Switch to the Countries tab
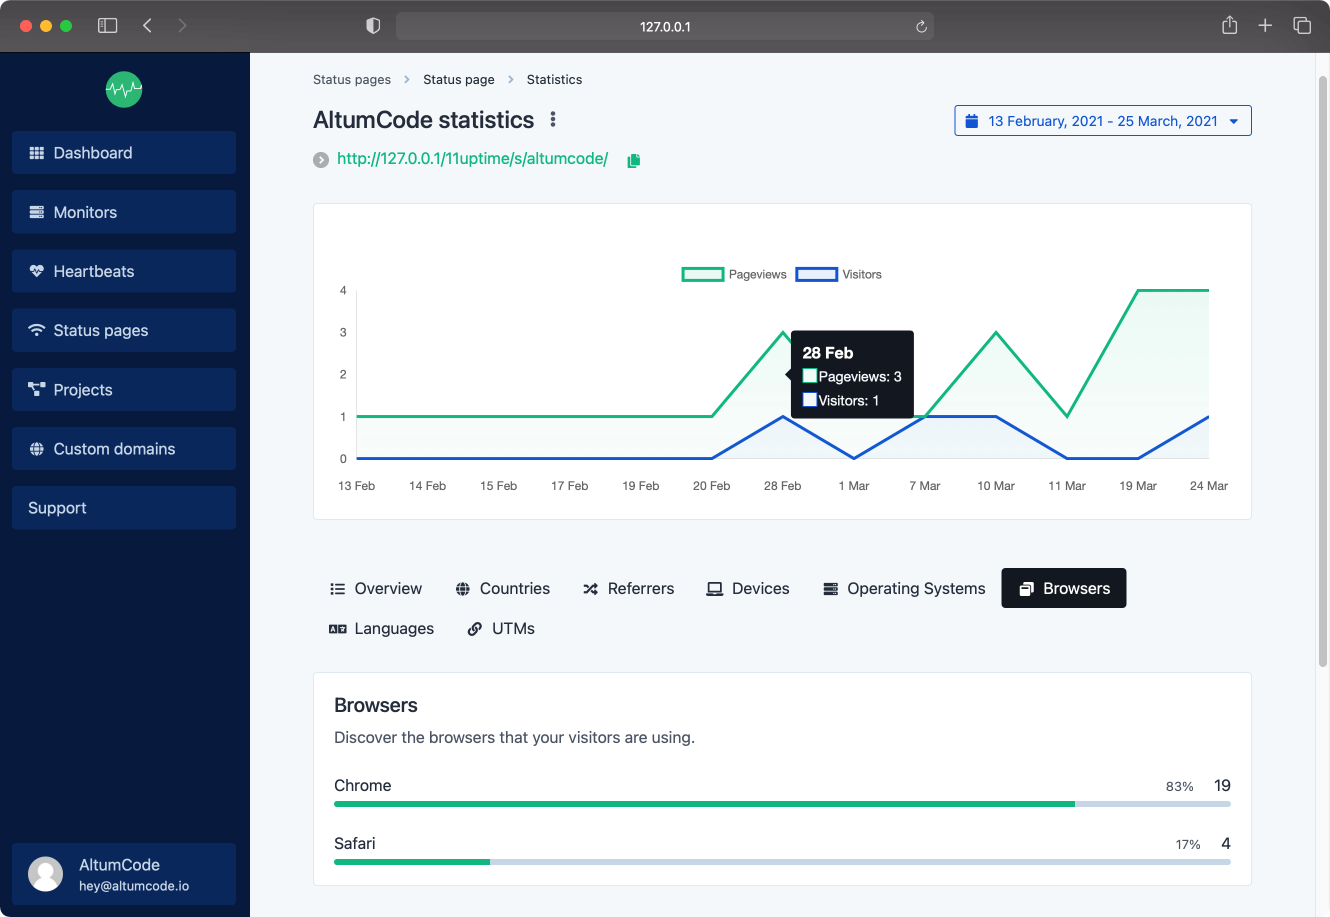The width and height of the screenshot is (1330, 917). click(x=502, y=588)
